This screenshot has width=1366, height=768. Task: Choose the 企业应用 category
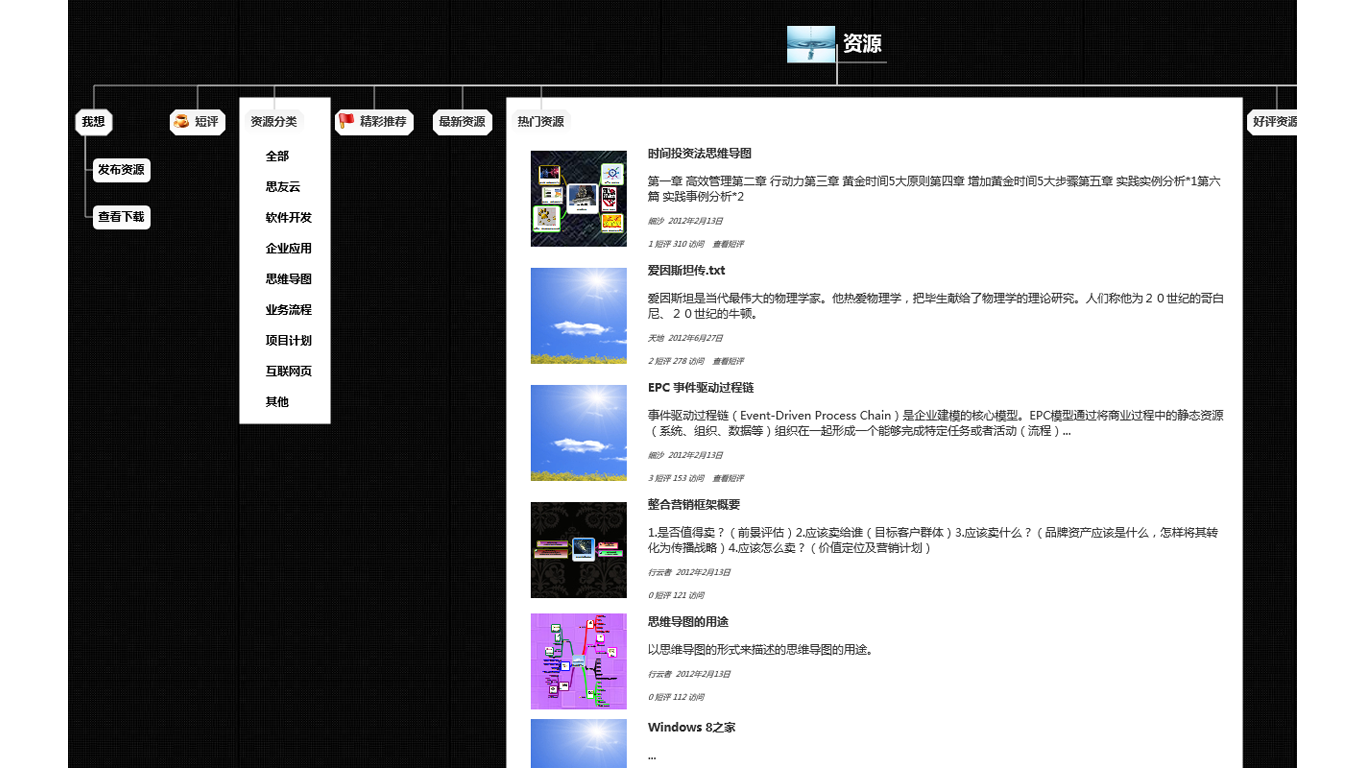(289, 249)
